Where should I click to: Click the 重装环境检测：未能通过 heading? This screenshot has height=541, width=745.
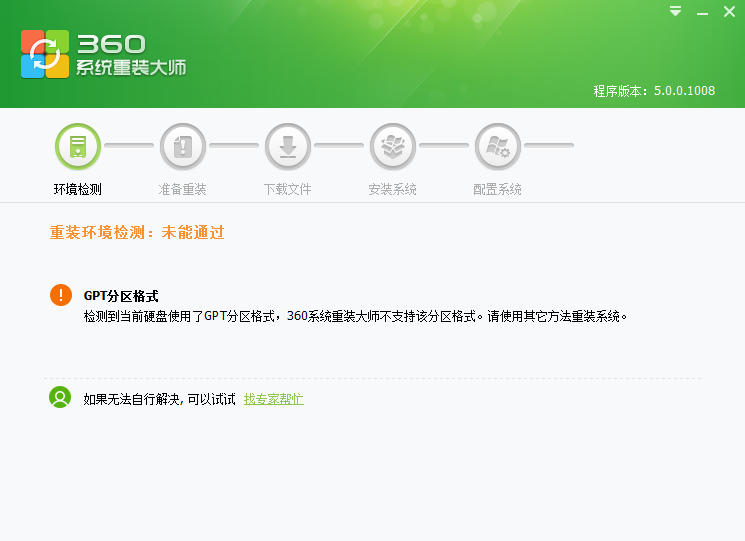pos(137,232)
